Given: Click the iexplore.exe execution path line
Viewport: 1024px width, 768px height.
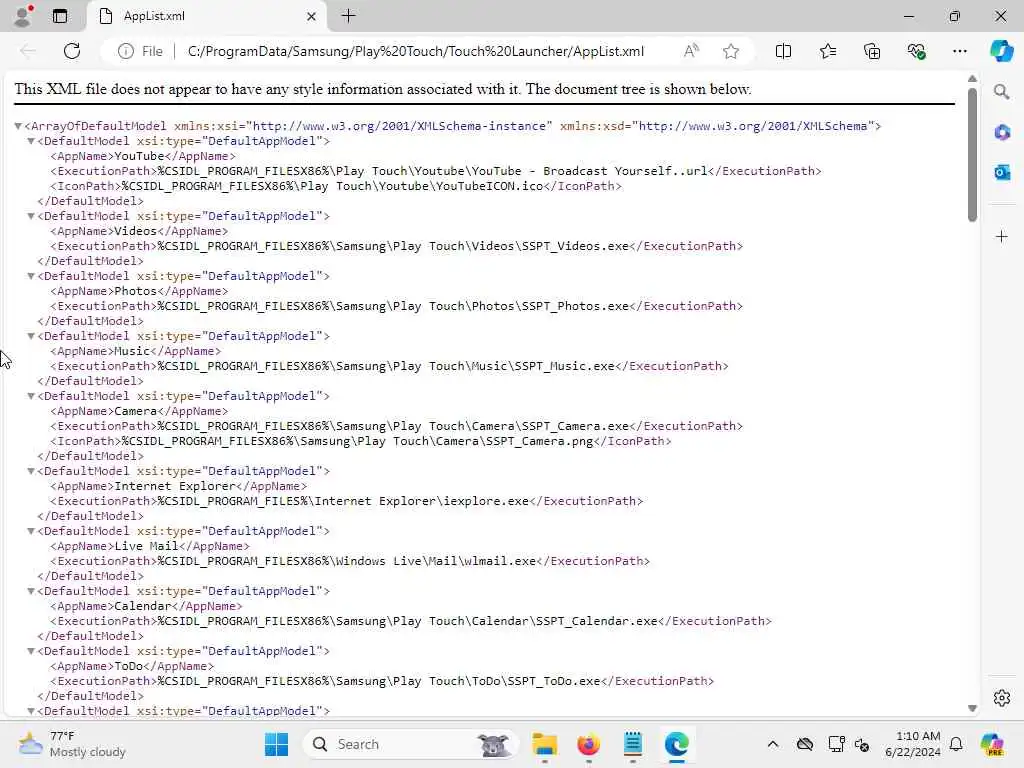Looking at the screenshot, I should point(347,502).
